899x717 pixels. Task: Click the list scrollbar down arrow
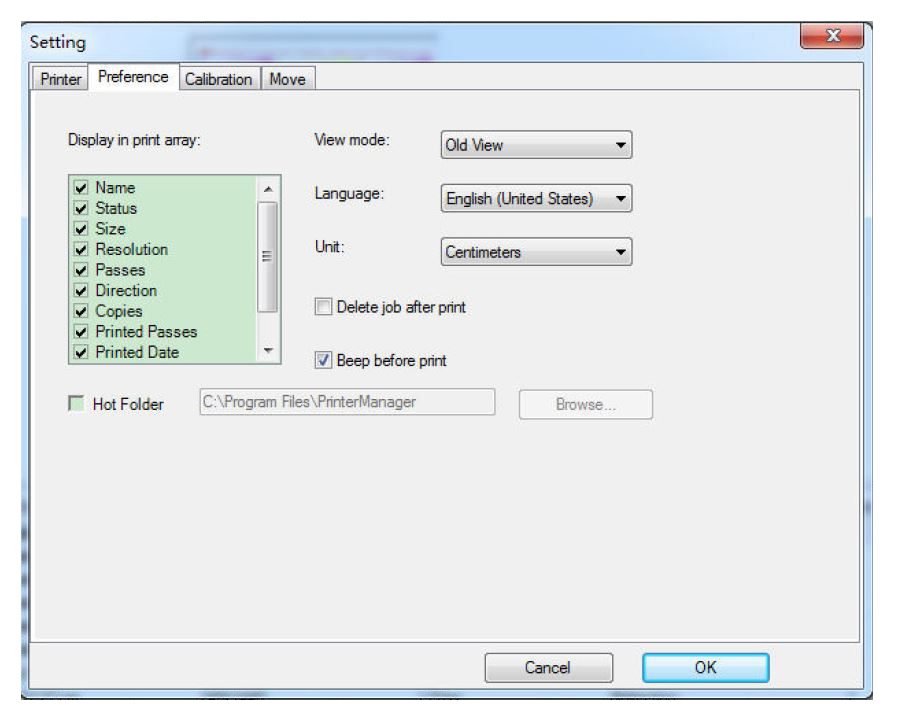(x=266, y=351)
